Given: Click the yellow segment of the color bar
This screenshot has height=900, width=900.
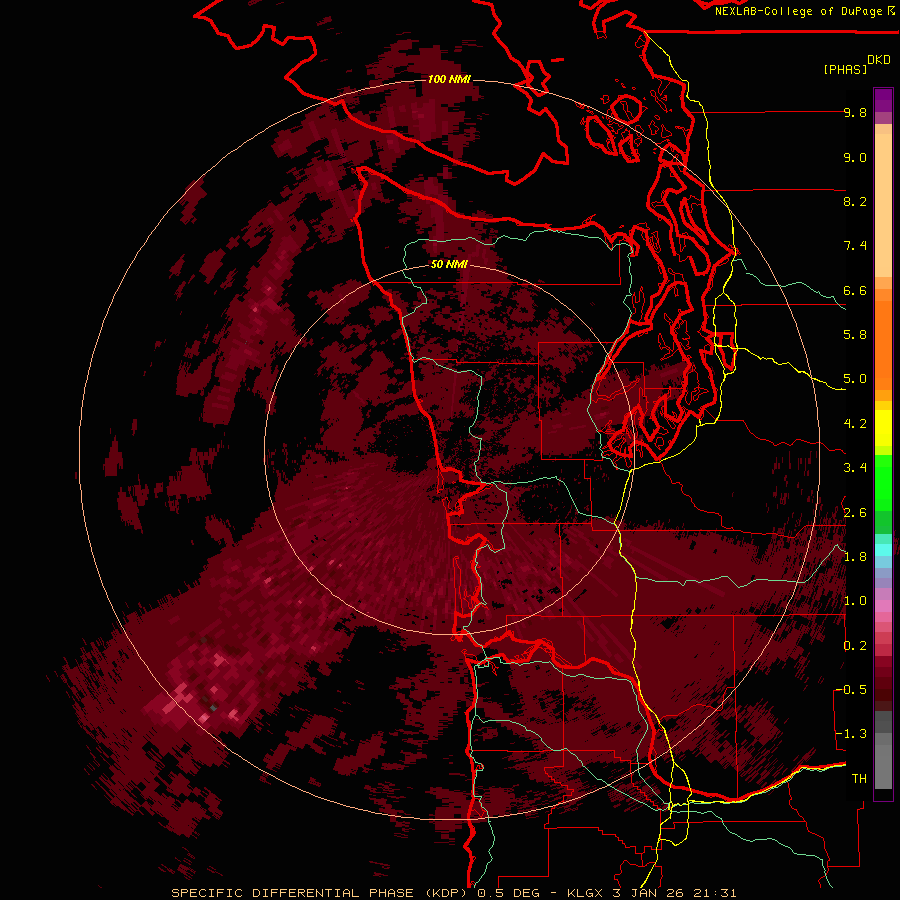Looking at the screenshot, I should (883, 428).
